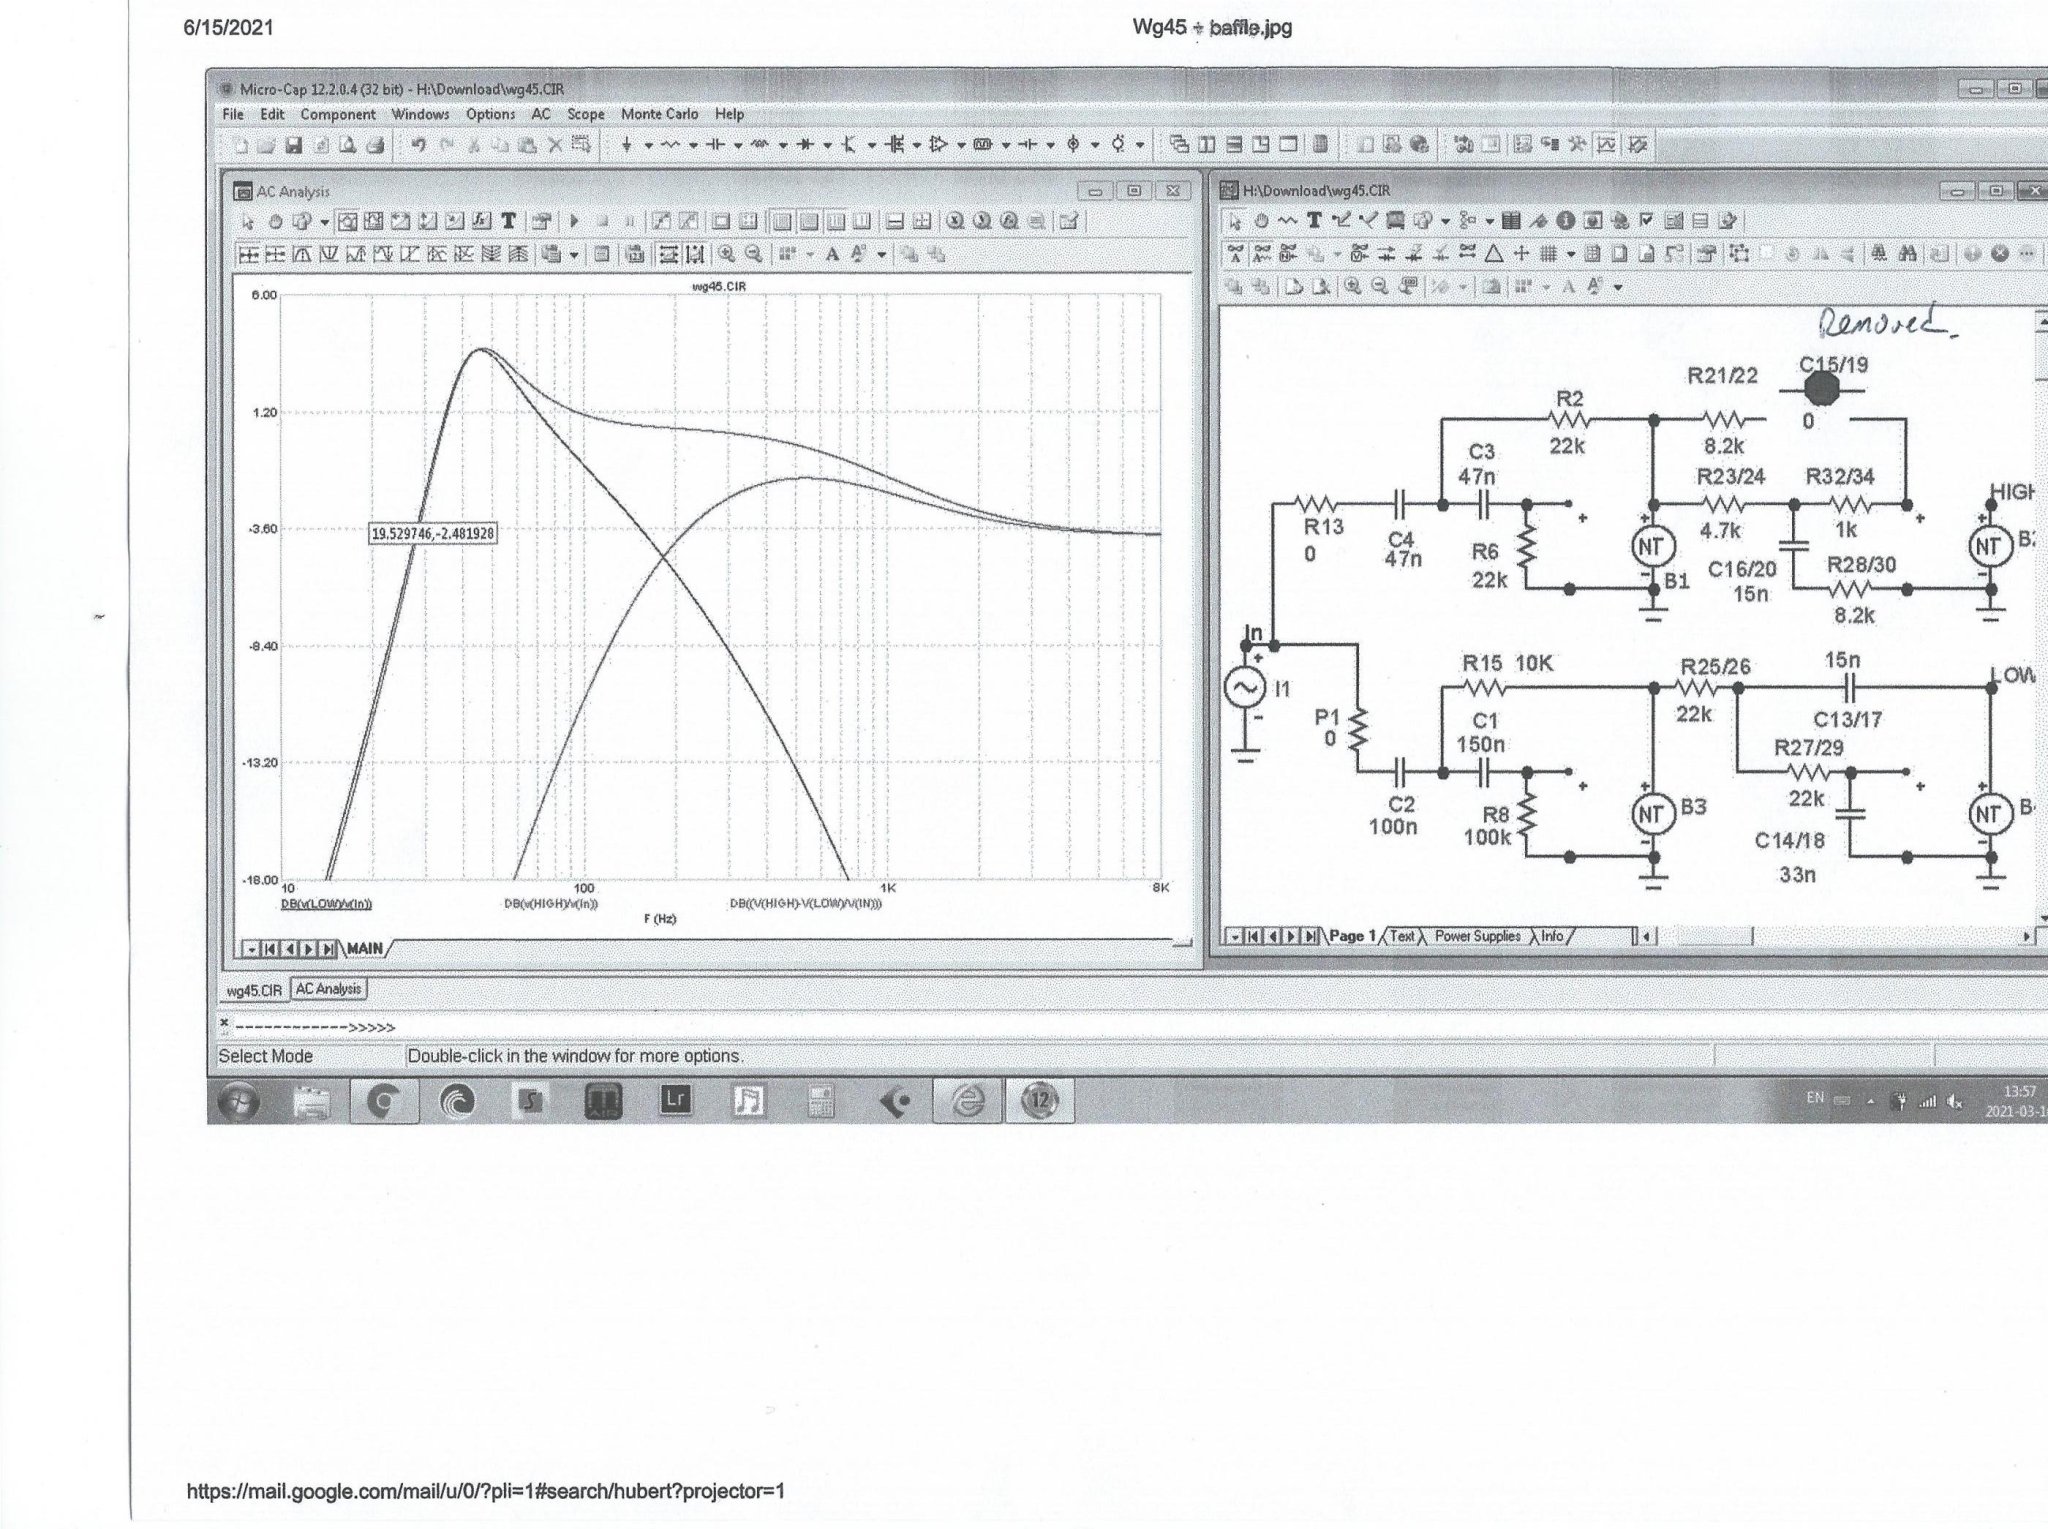Click the DB(v(HIGH)/v(In)) curve label

[x=551, y=904]
